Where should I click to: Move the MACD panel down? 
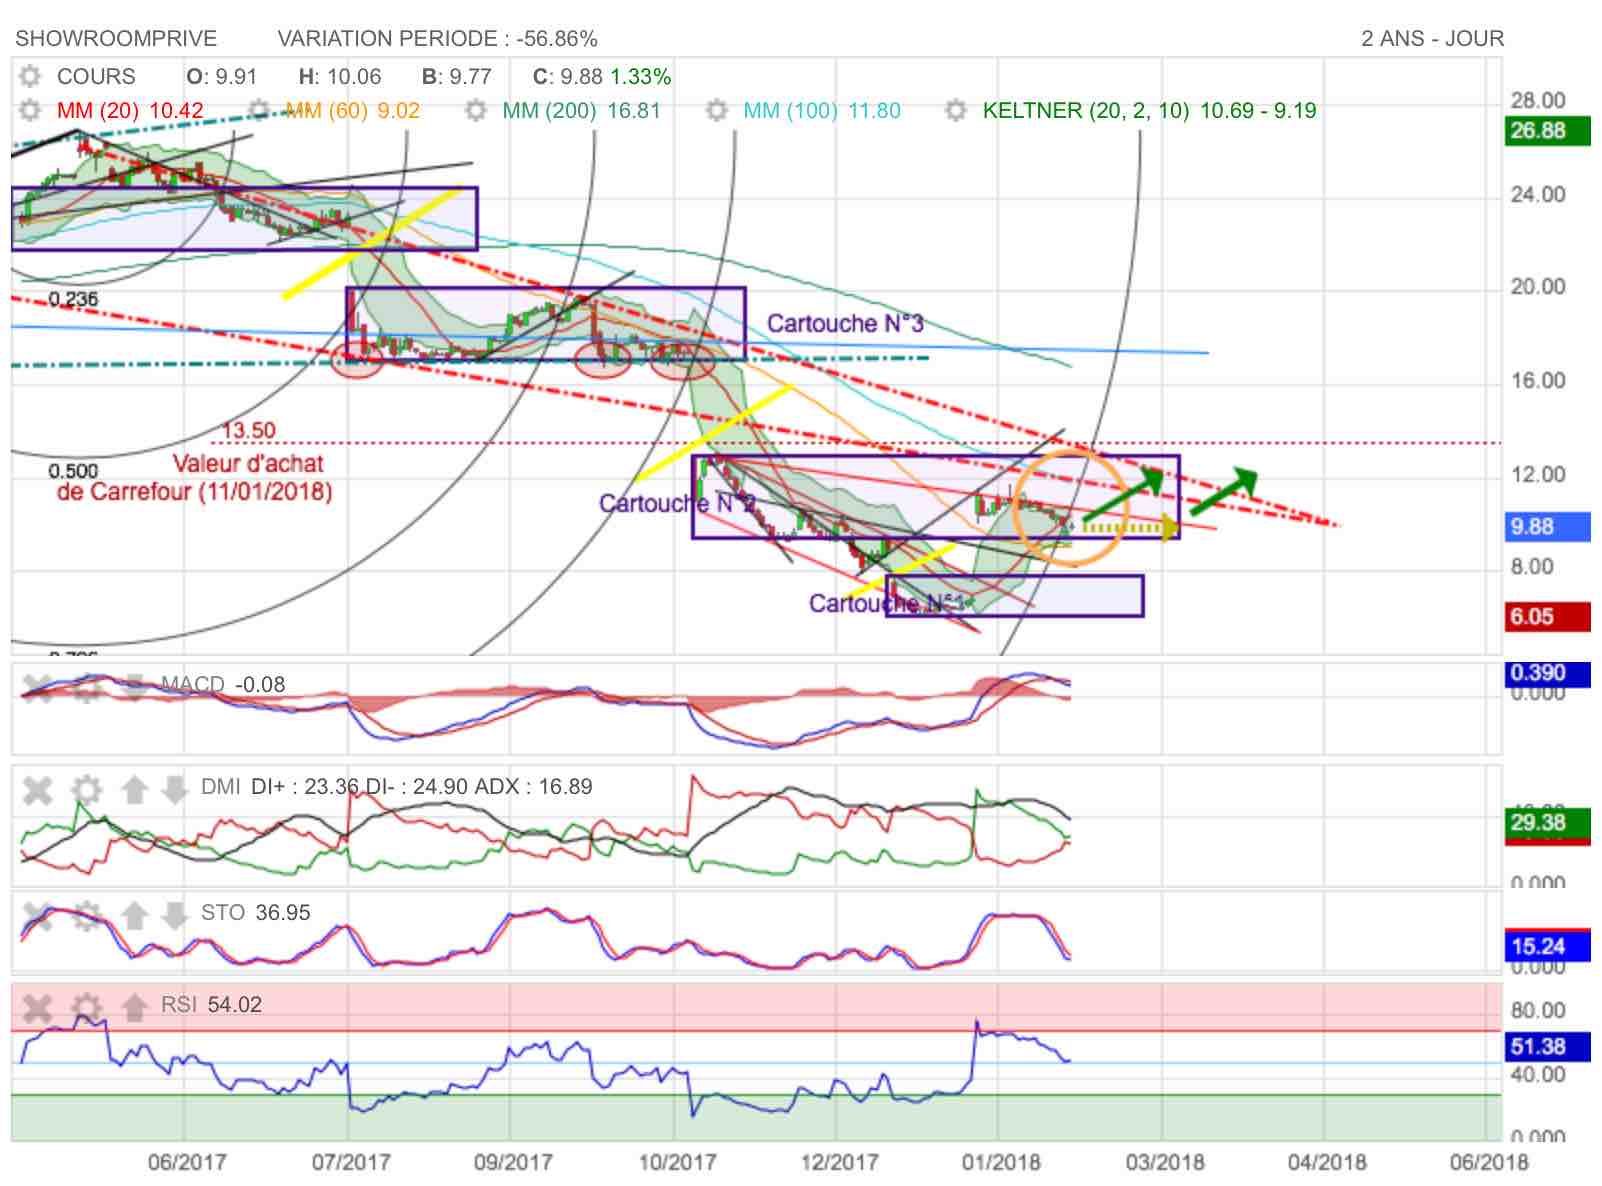[135, 686]
